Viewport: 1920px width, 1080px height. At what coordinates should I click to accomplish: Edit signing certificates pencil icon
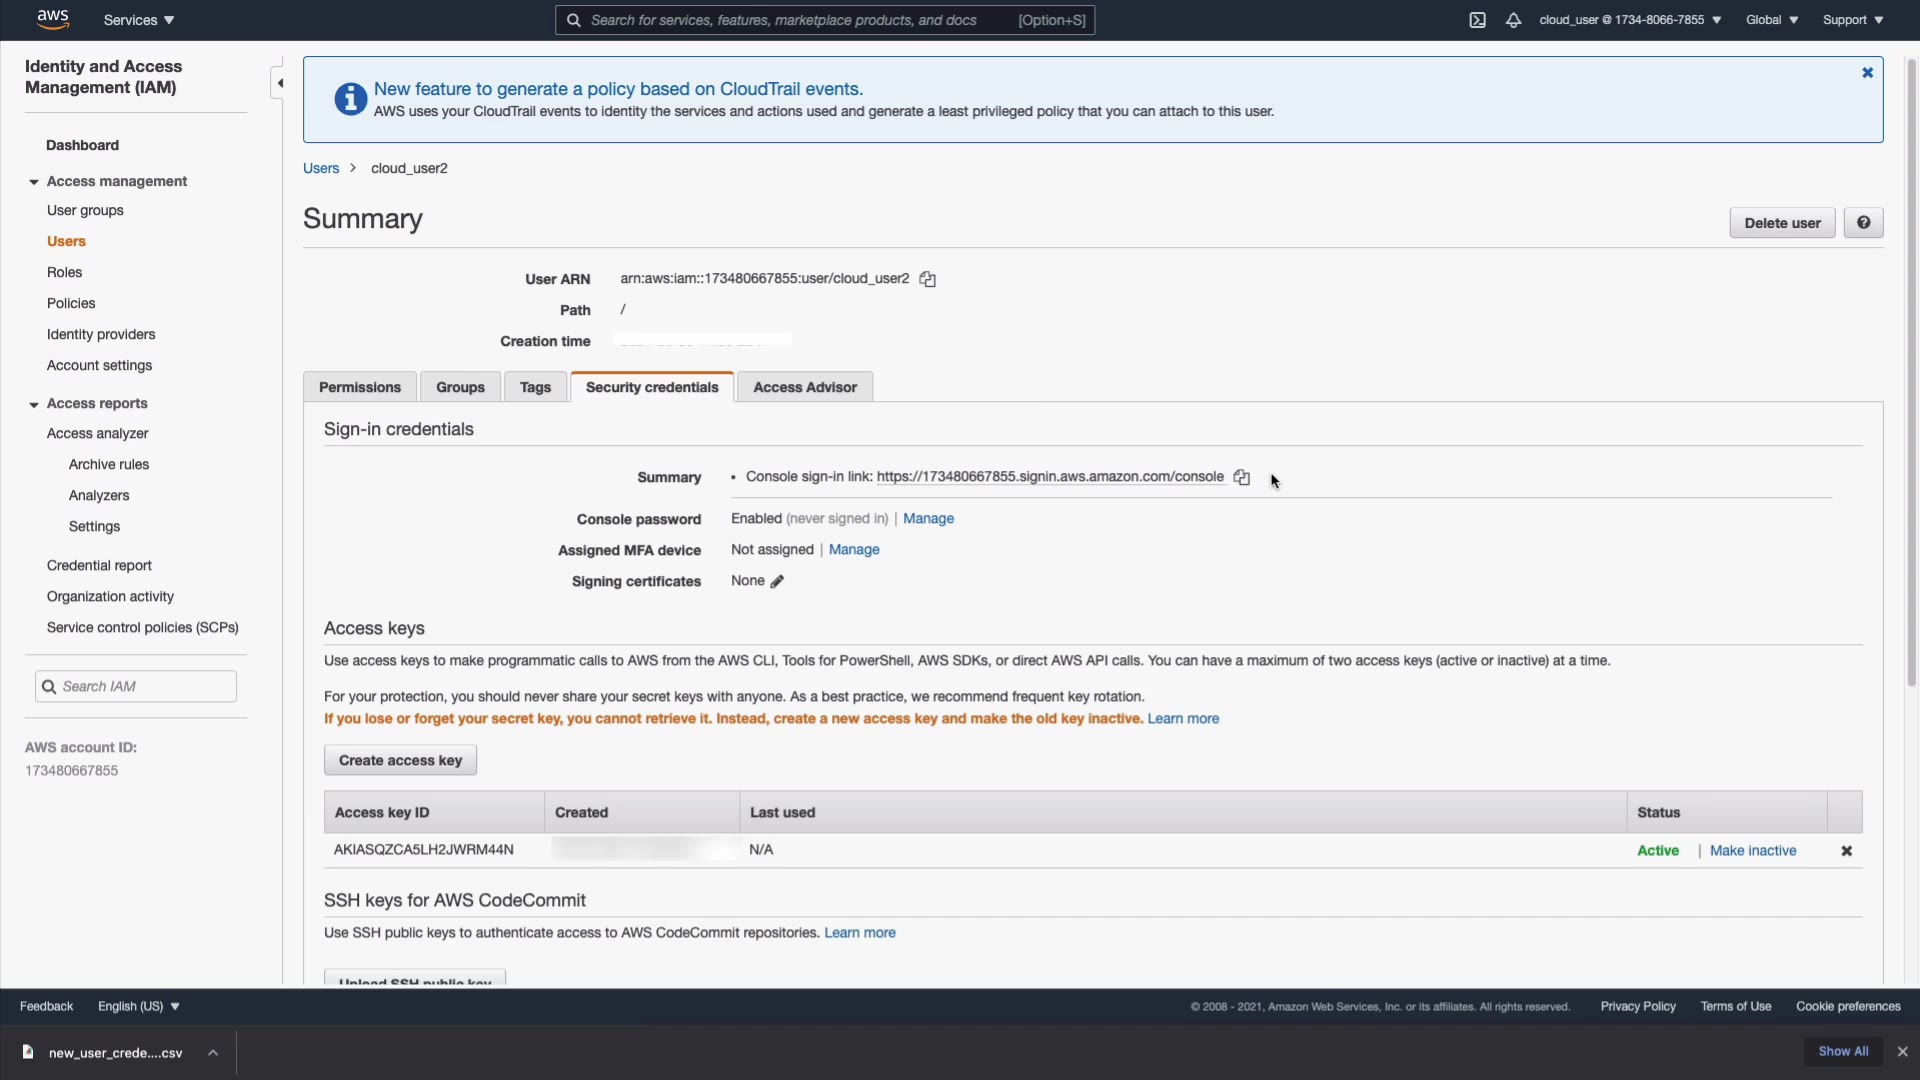[x=777, y=582]
